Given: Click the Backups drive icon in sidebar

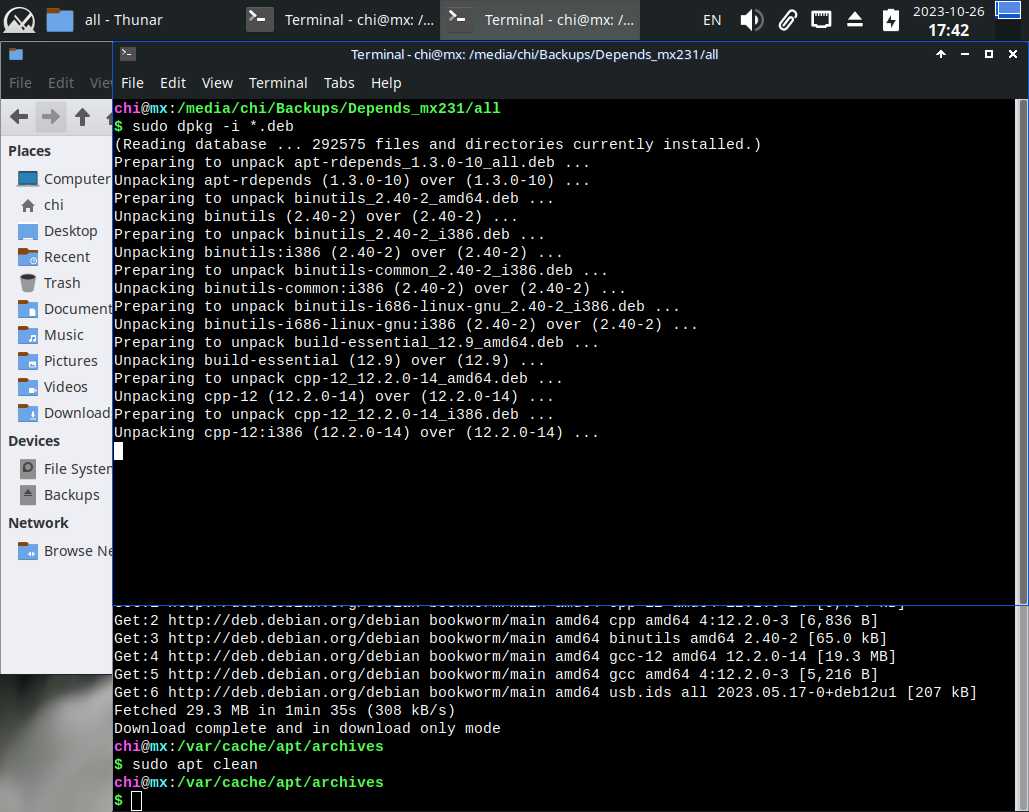Looking at the screenshot, I should pyautogui.click(x=28, y=495).
